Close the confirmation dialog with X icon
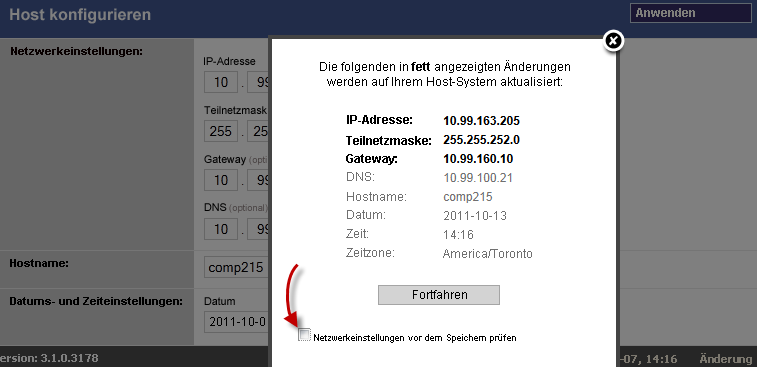 613,42
